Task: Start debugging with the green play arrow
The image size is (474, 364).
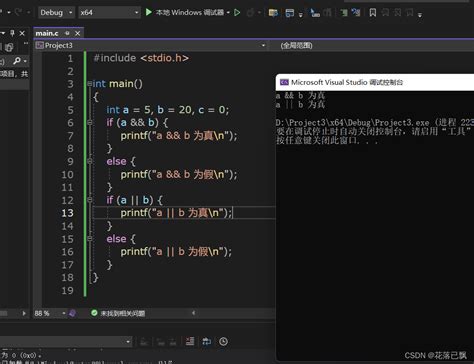Action: [x=149, y=13]
